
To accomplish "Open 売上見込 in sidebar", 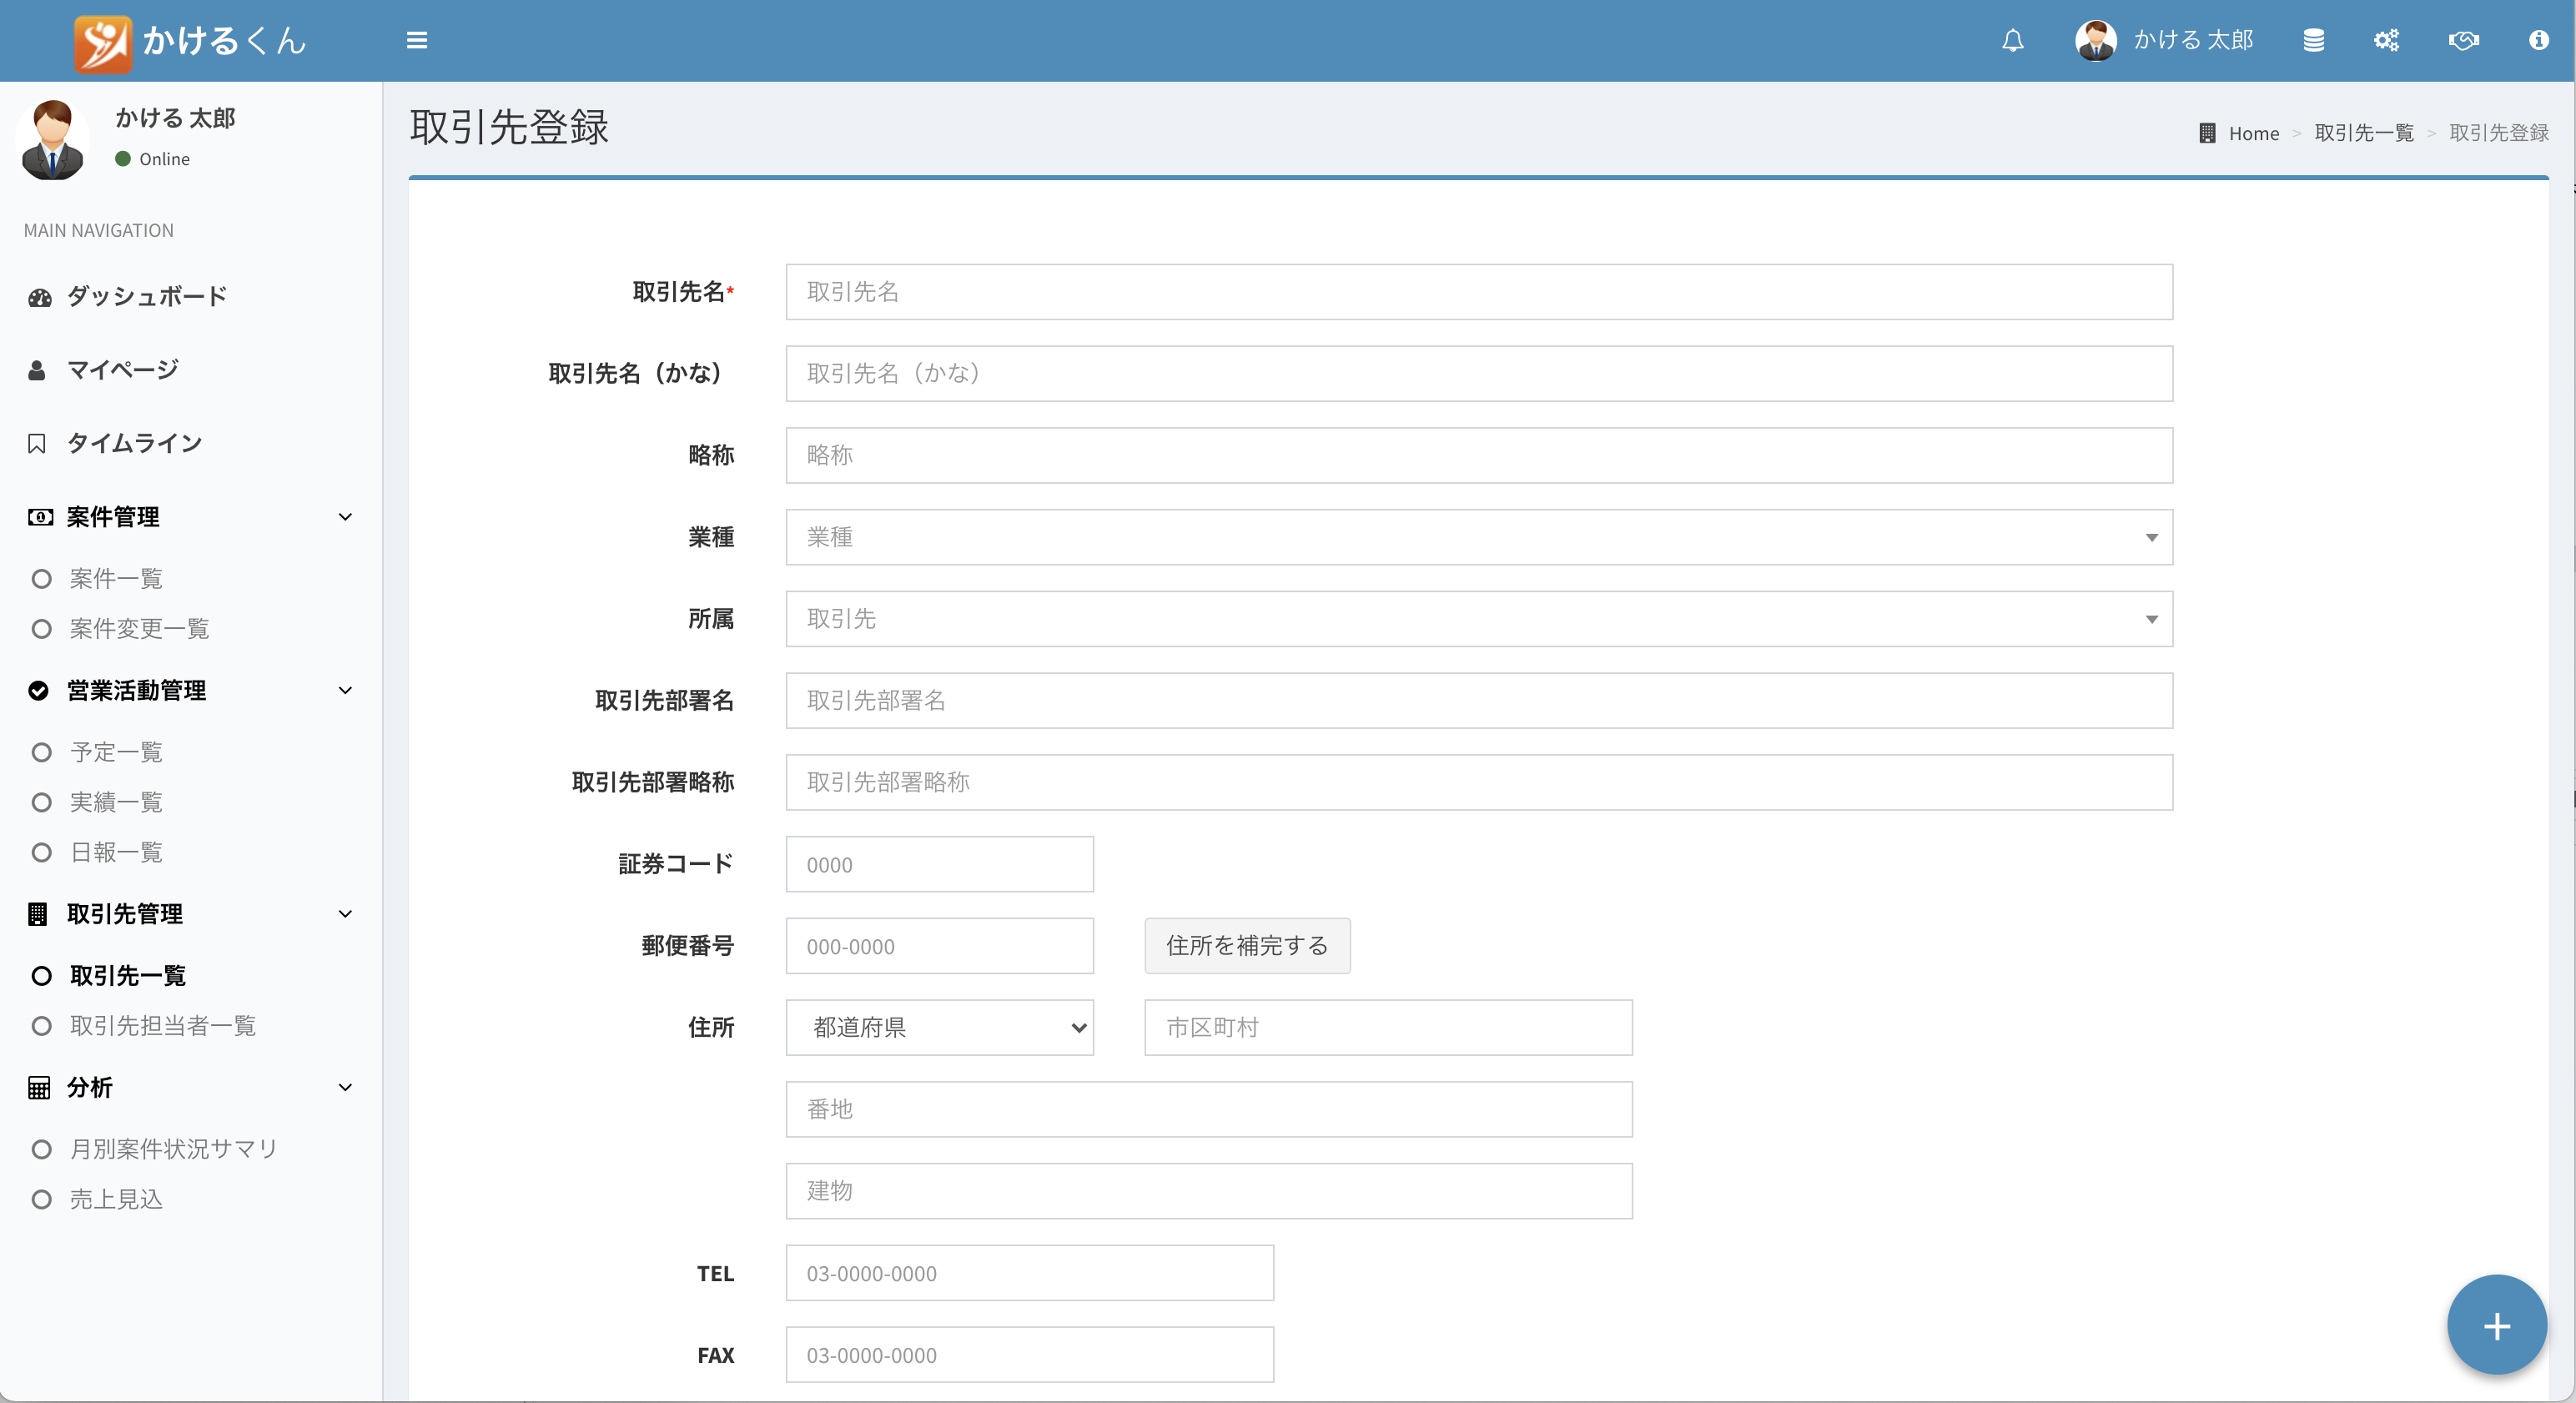I will tap(116, 1199).
